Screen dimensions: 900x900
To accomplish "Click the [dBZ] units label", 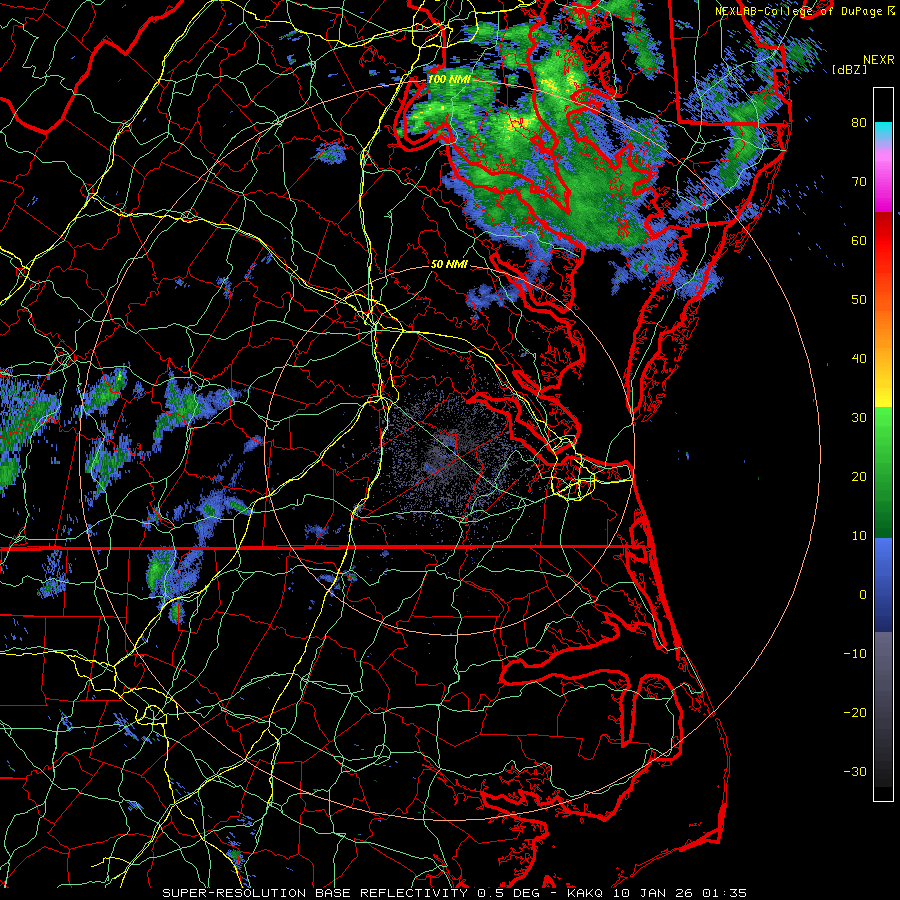I will coord(849,69).
